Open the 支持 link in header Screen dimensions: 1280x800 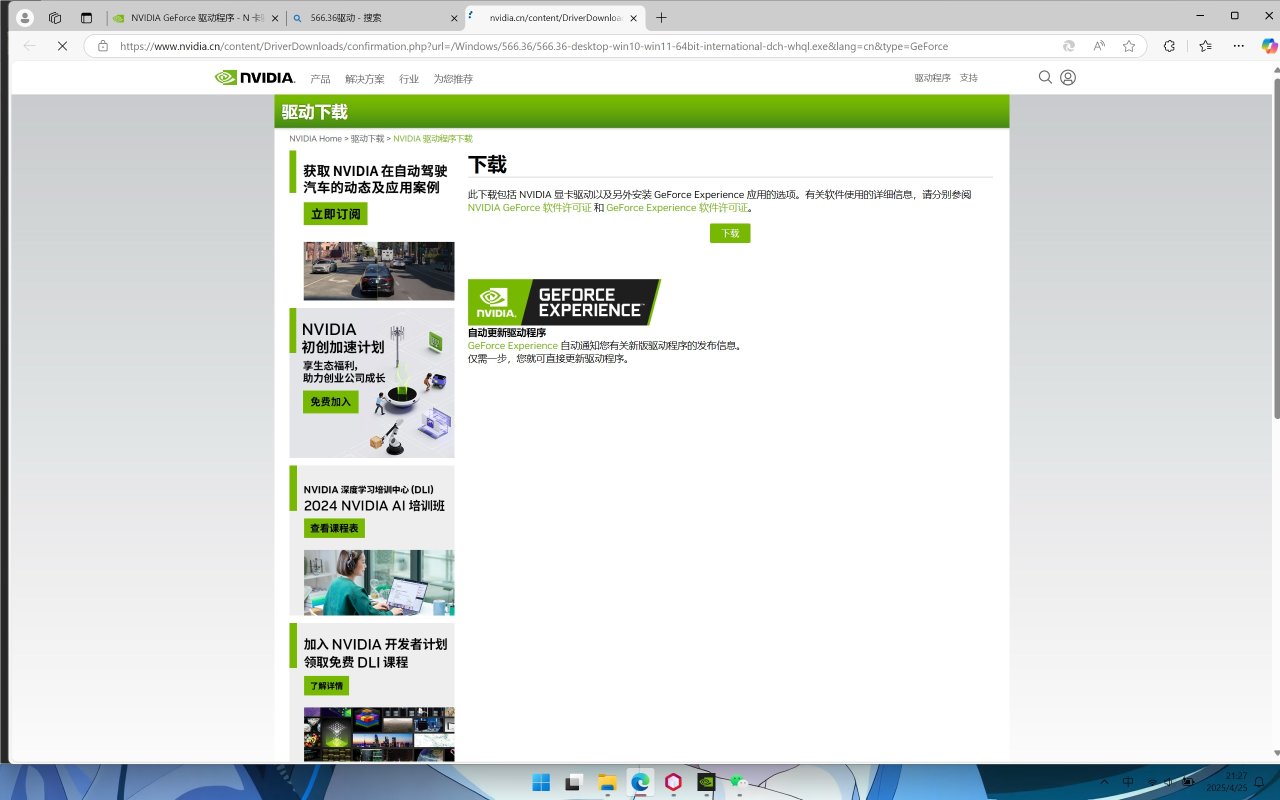pos(969,78)
